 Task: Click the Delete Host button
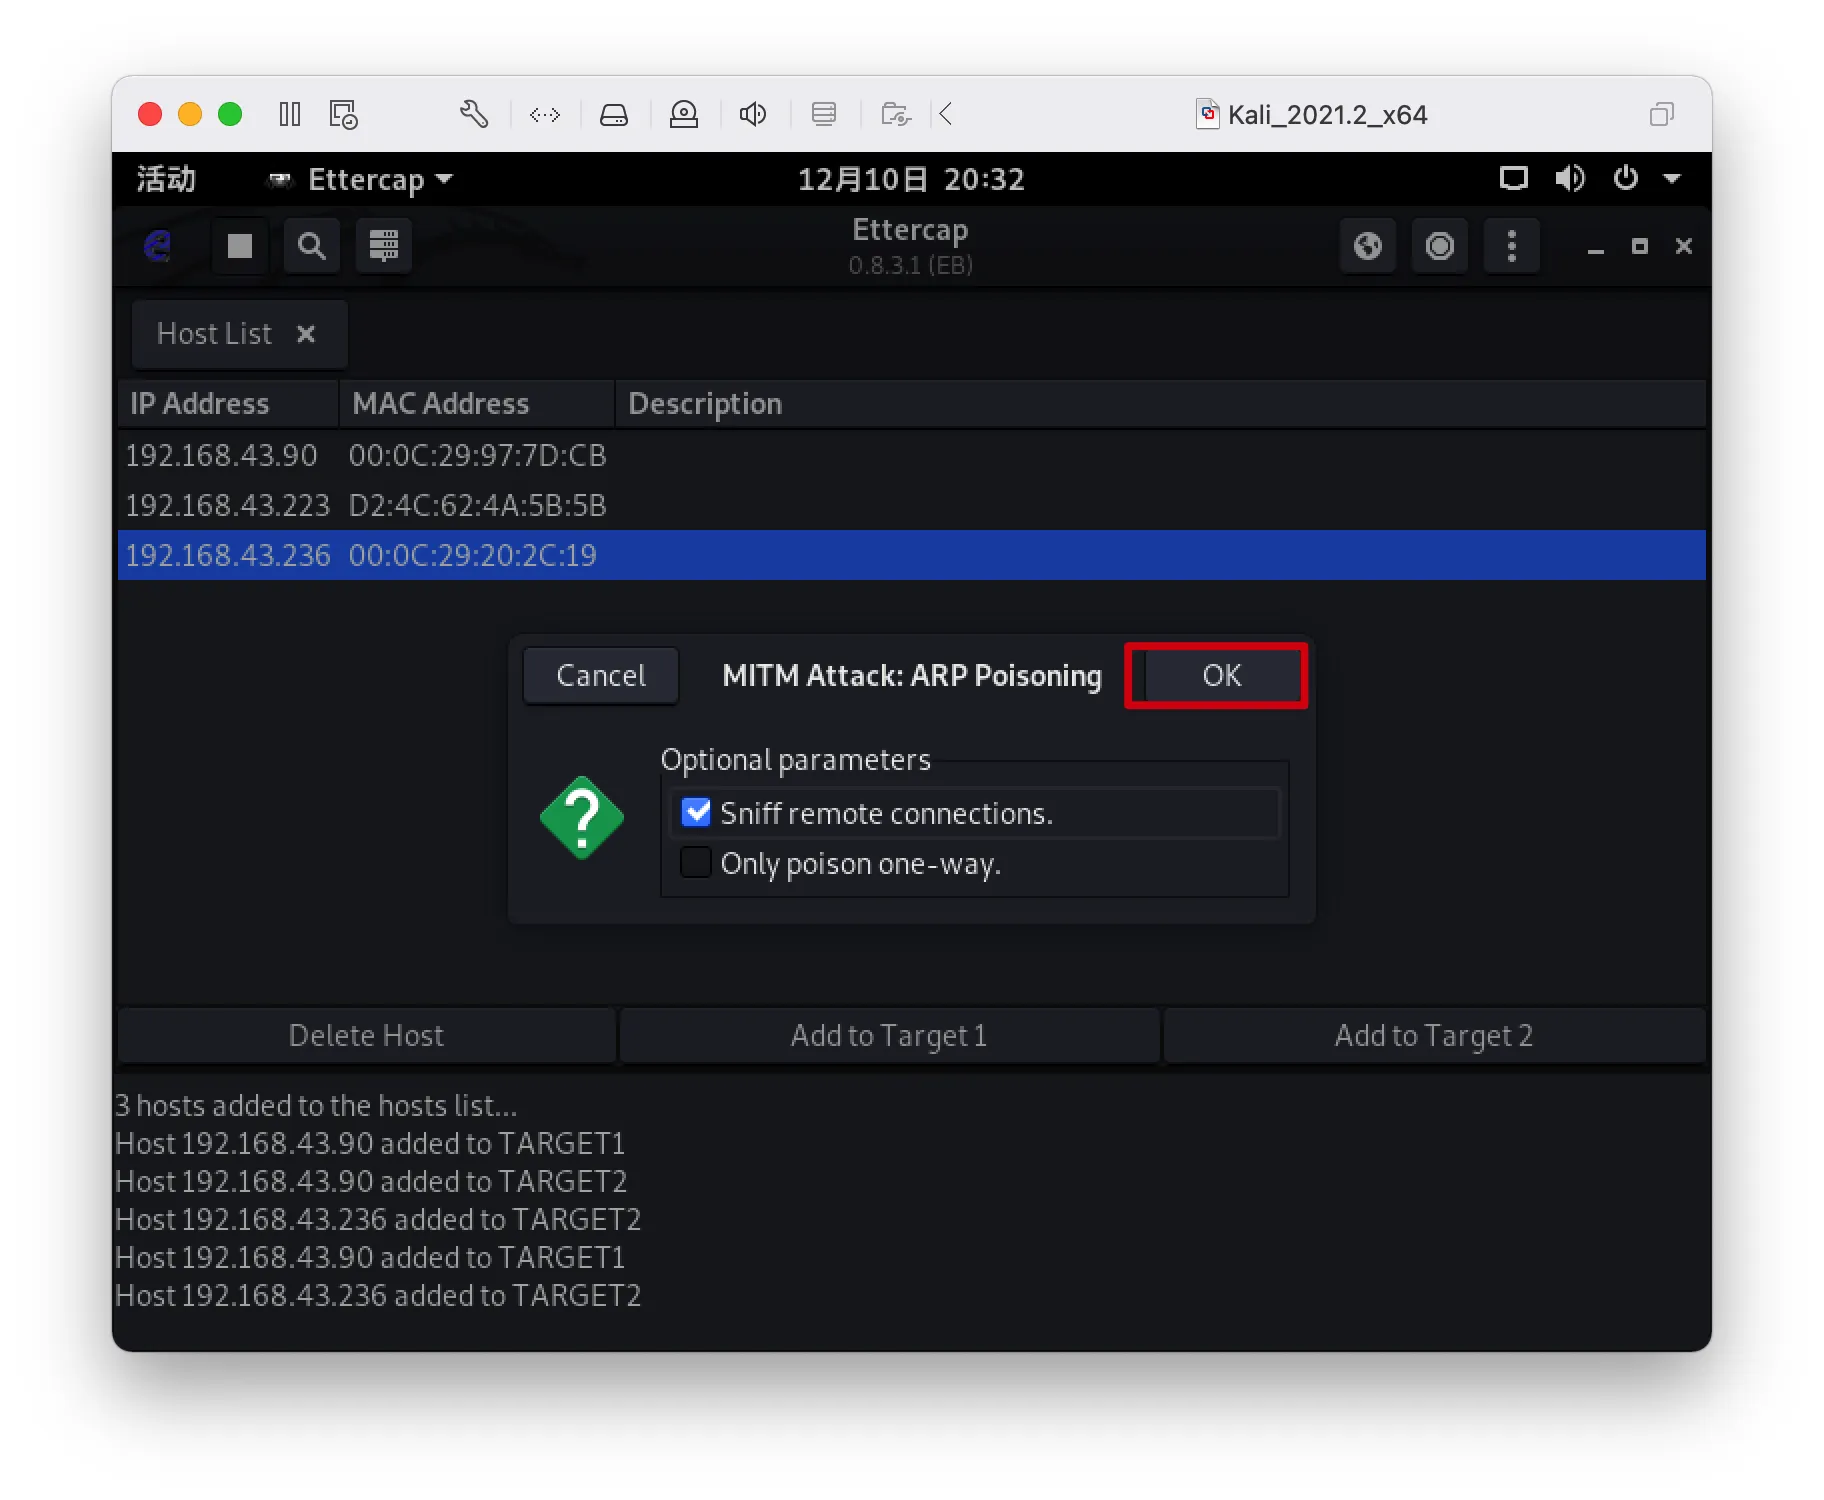coord(366,1035)
